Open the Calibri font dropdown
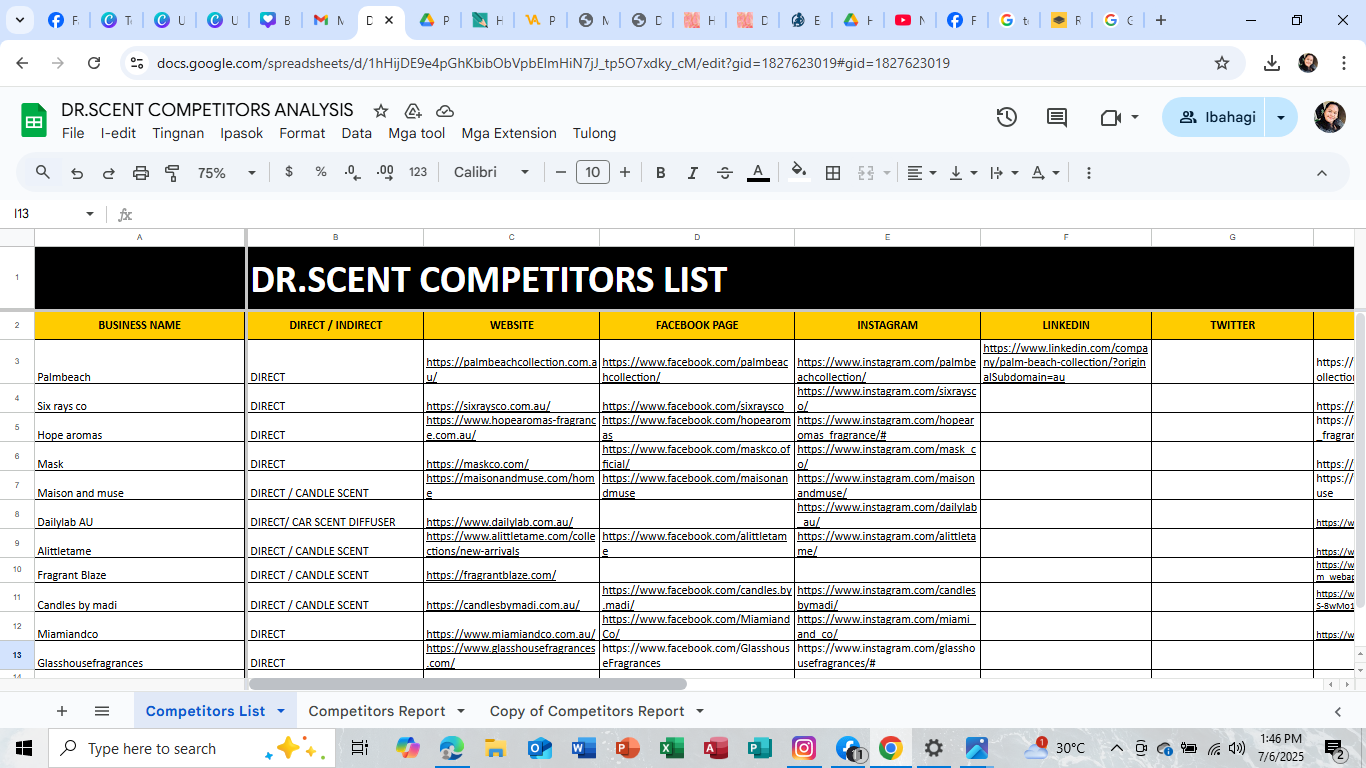Image resolution: width=1366 pixels, height=768 pixels. tap(491, 172)
